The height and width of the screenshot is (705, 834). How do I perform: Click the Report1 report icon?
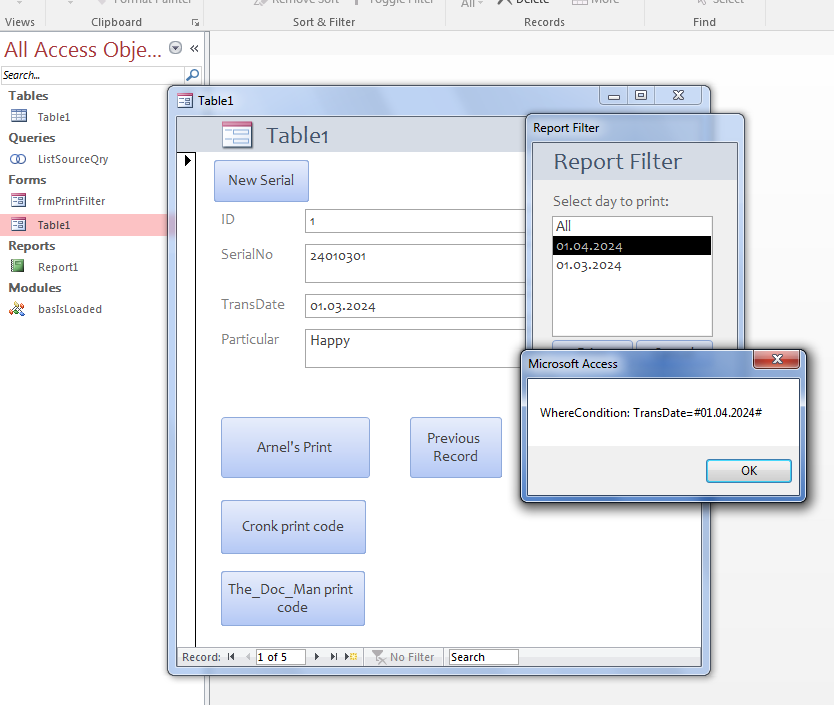point(18,266)
